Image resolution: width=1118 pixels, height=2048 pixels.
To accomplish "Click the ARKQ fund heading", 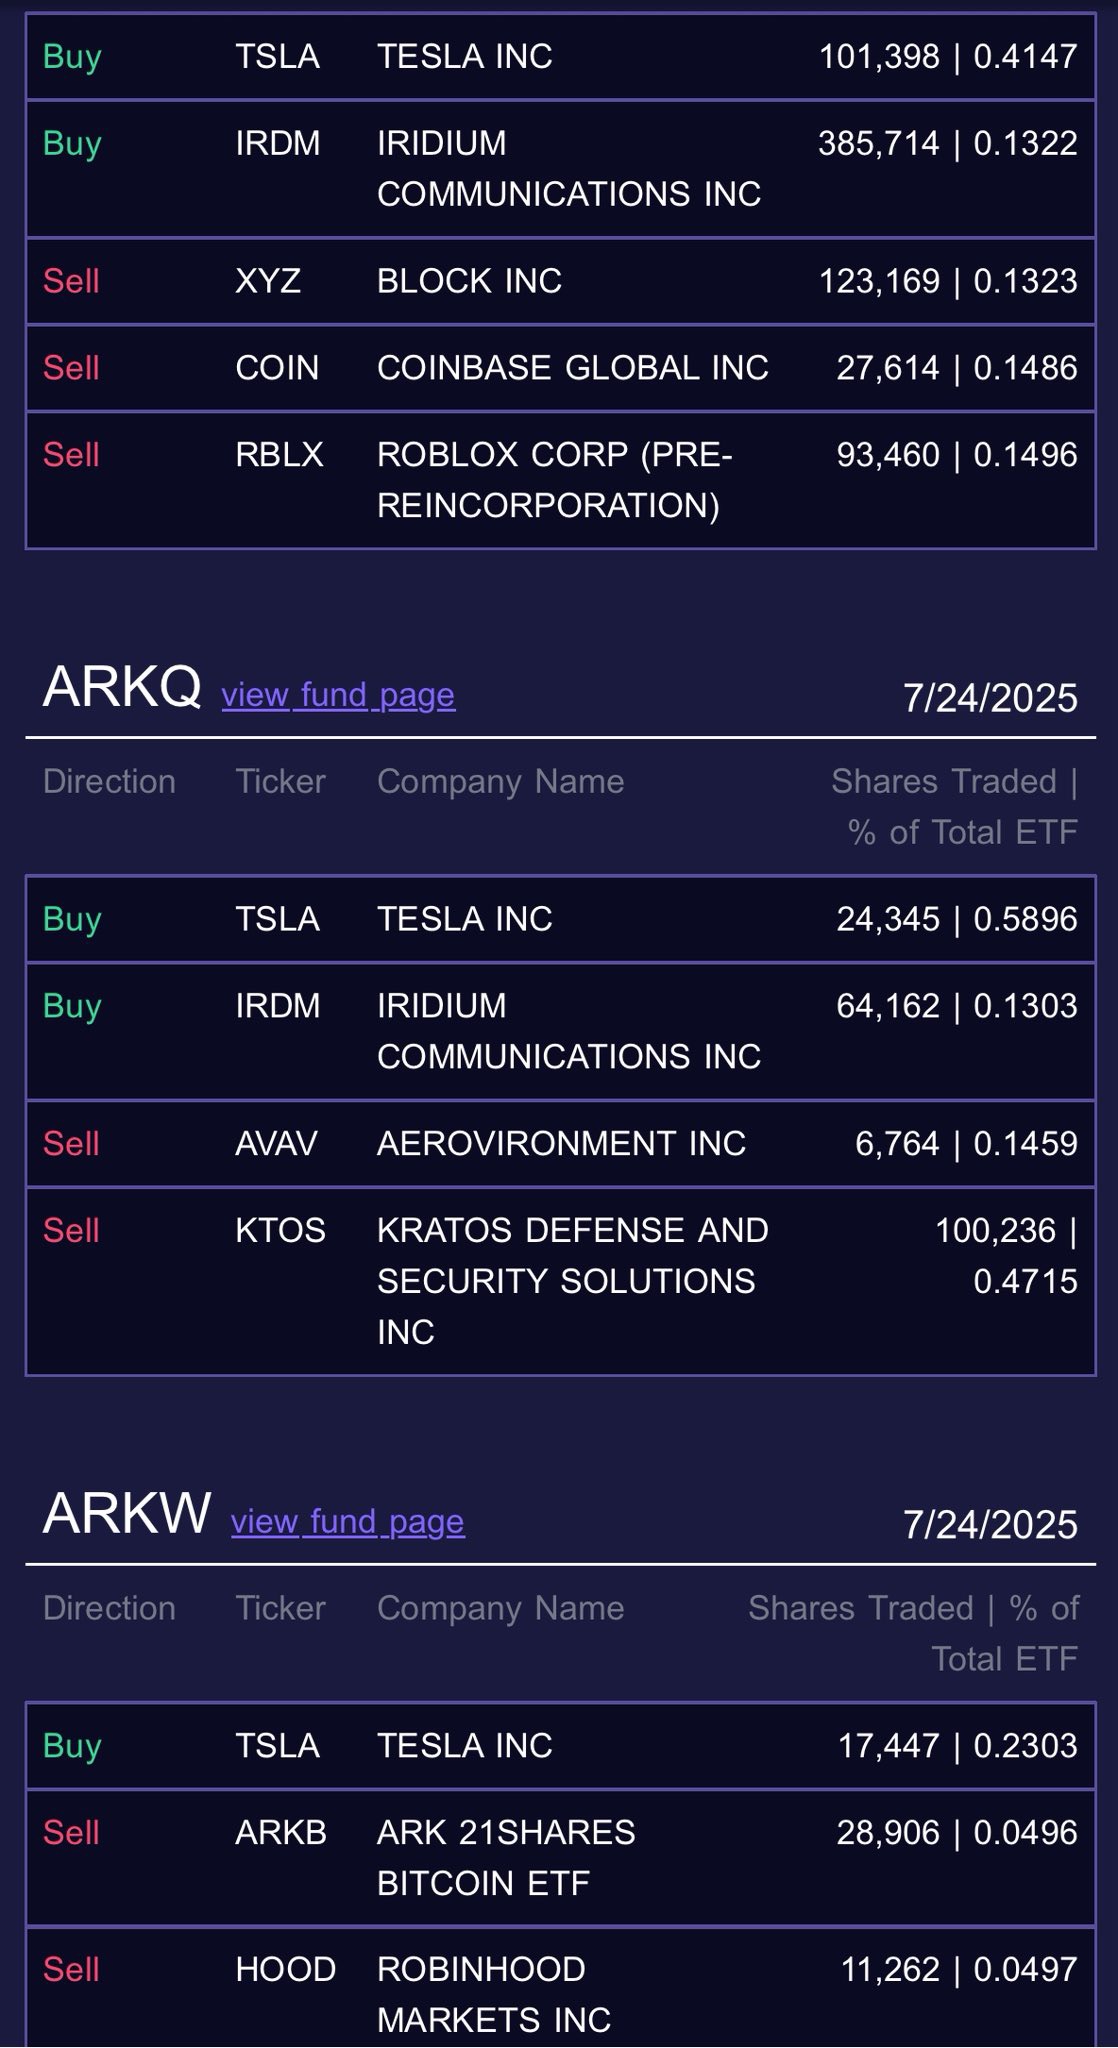I will point(122,687).
